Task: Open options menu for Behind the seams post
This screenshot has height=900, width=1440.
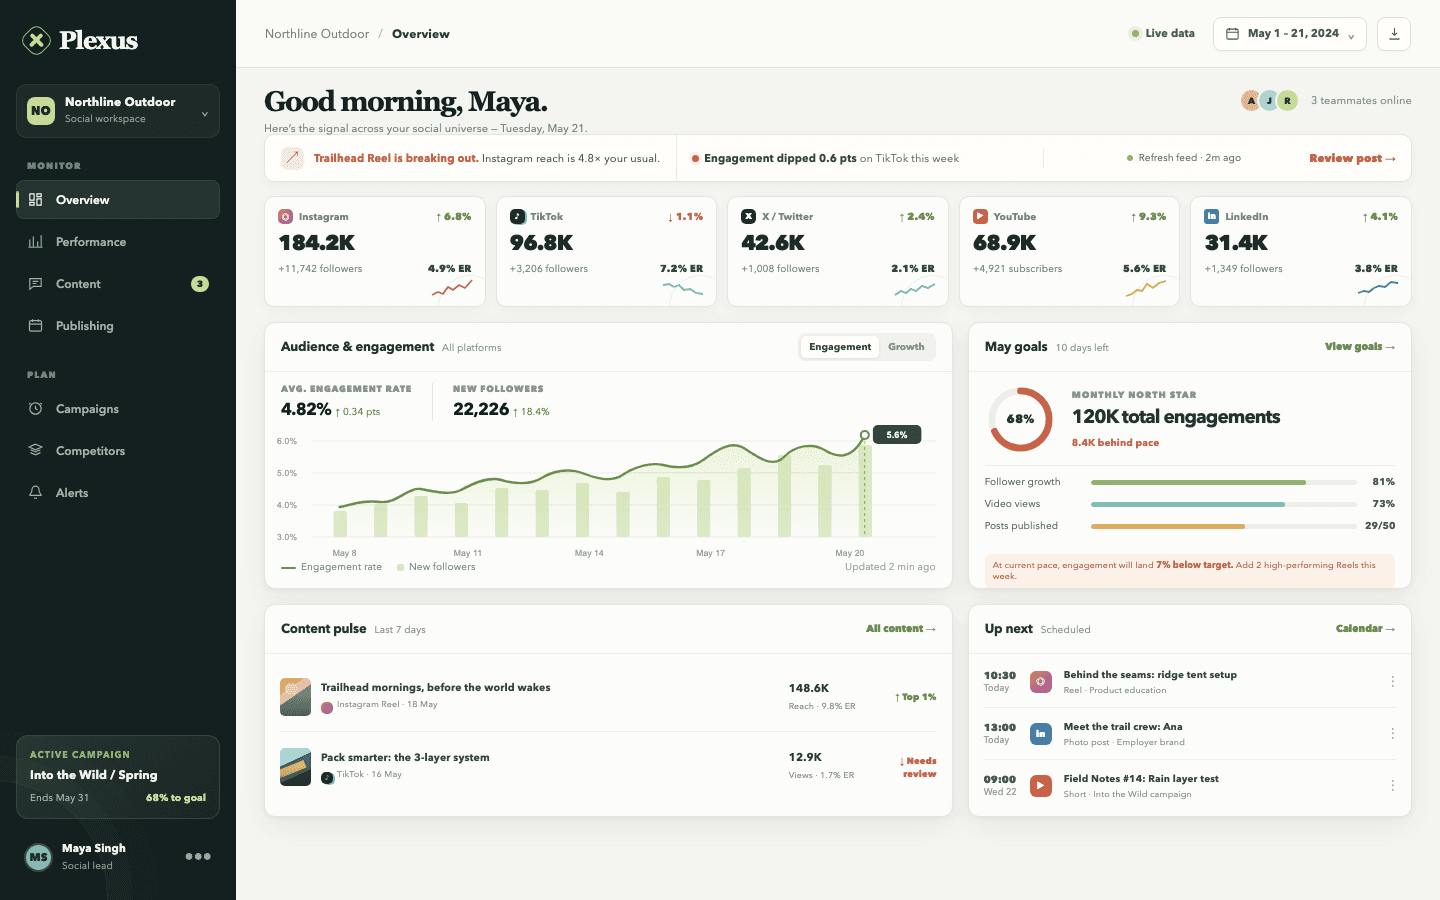Action: (x=1392, y=682)
